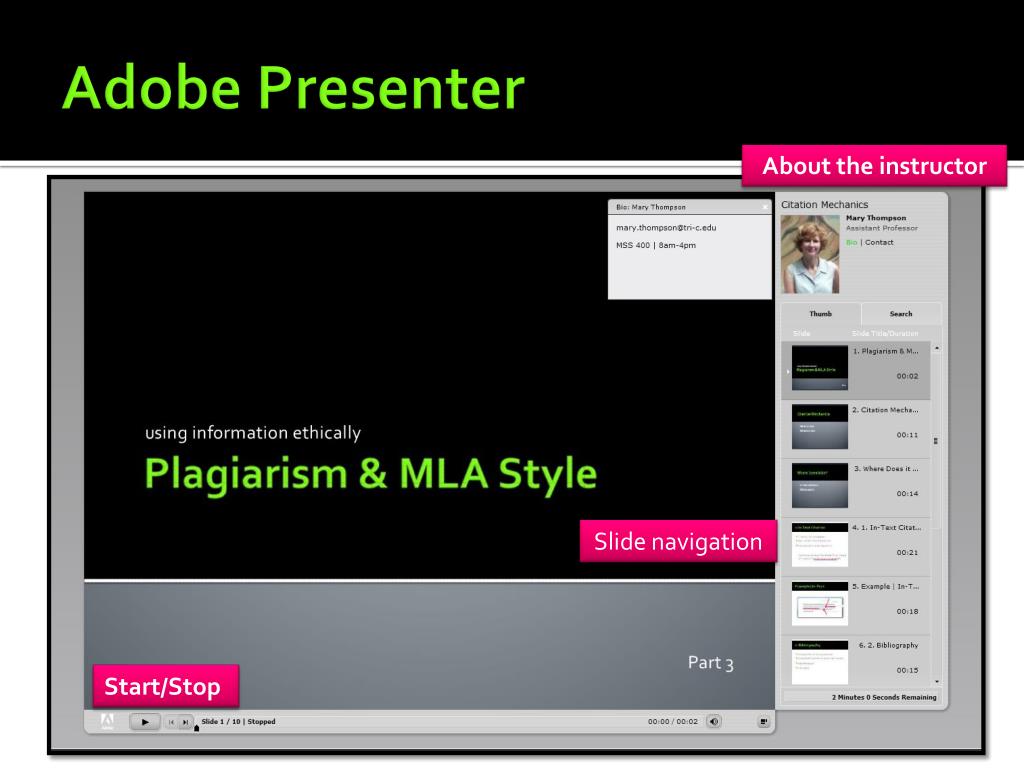Screen dimensions: 1024x768
Task: Click Mary Thompson's presenter photo
Action: [810, 255]
